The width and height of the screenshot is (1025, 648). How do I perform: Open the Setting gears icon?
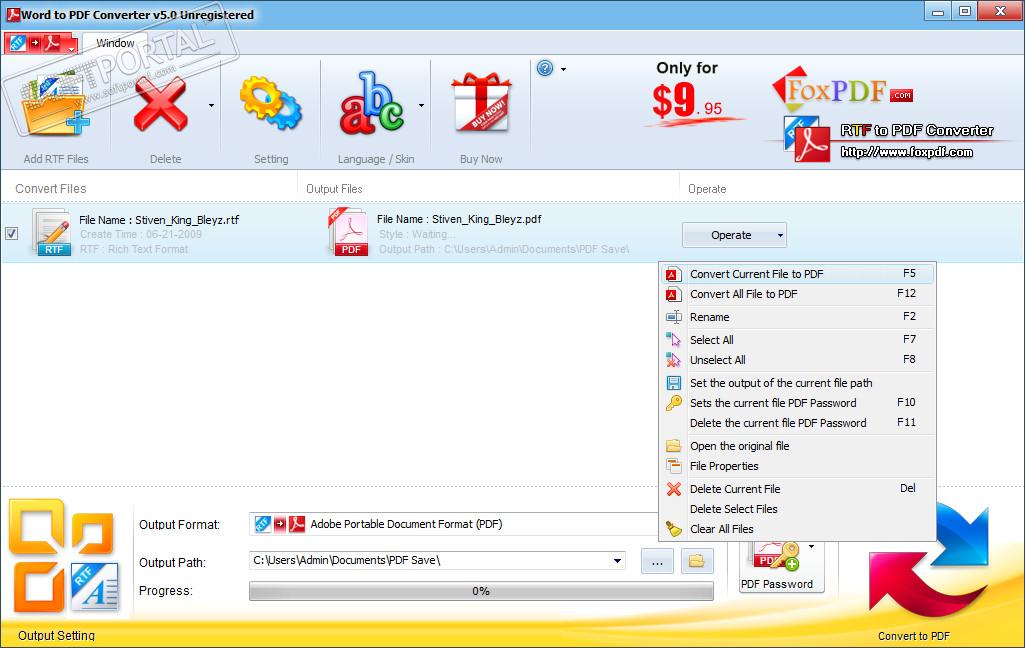point(271,103)
